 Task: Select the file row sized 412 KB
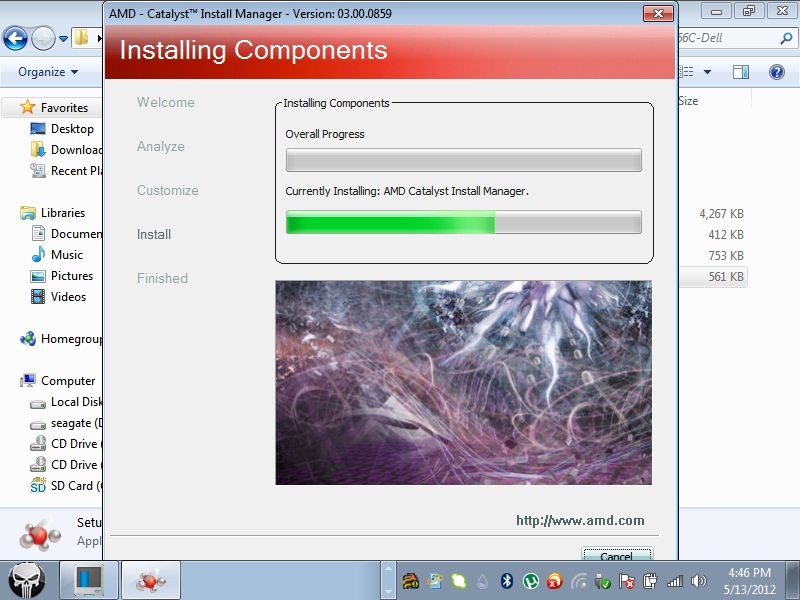pos(713,235)
